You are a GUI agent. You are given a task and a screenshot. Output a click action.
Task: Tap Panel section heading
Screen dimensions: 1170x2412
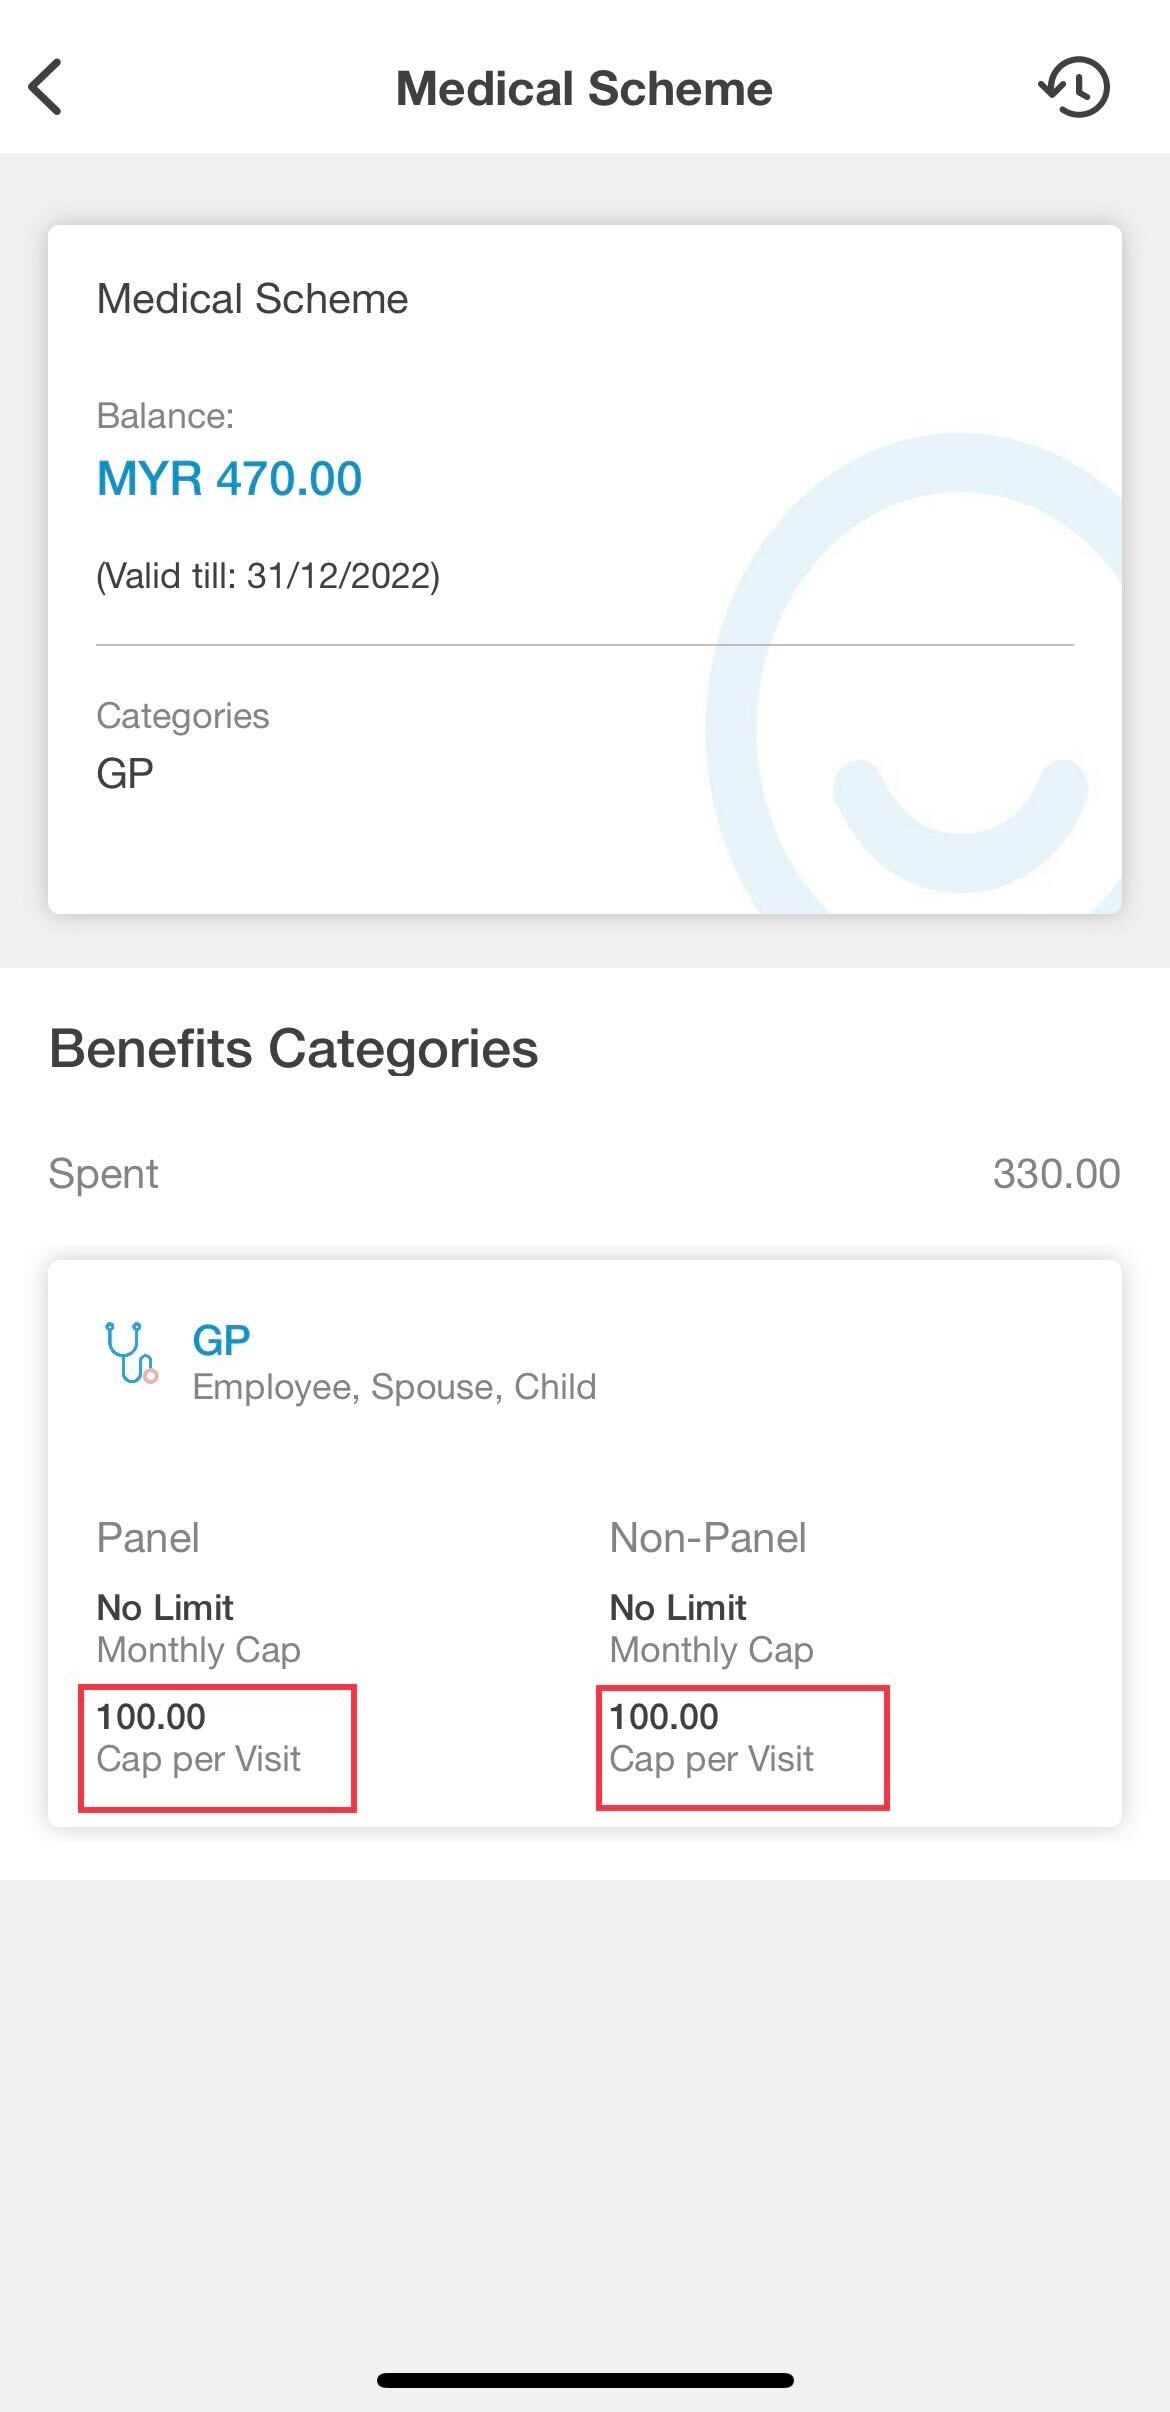coord(148,1537)
